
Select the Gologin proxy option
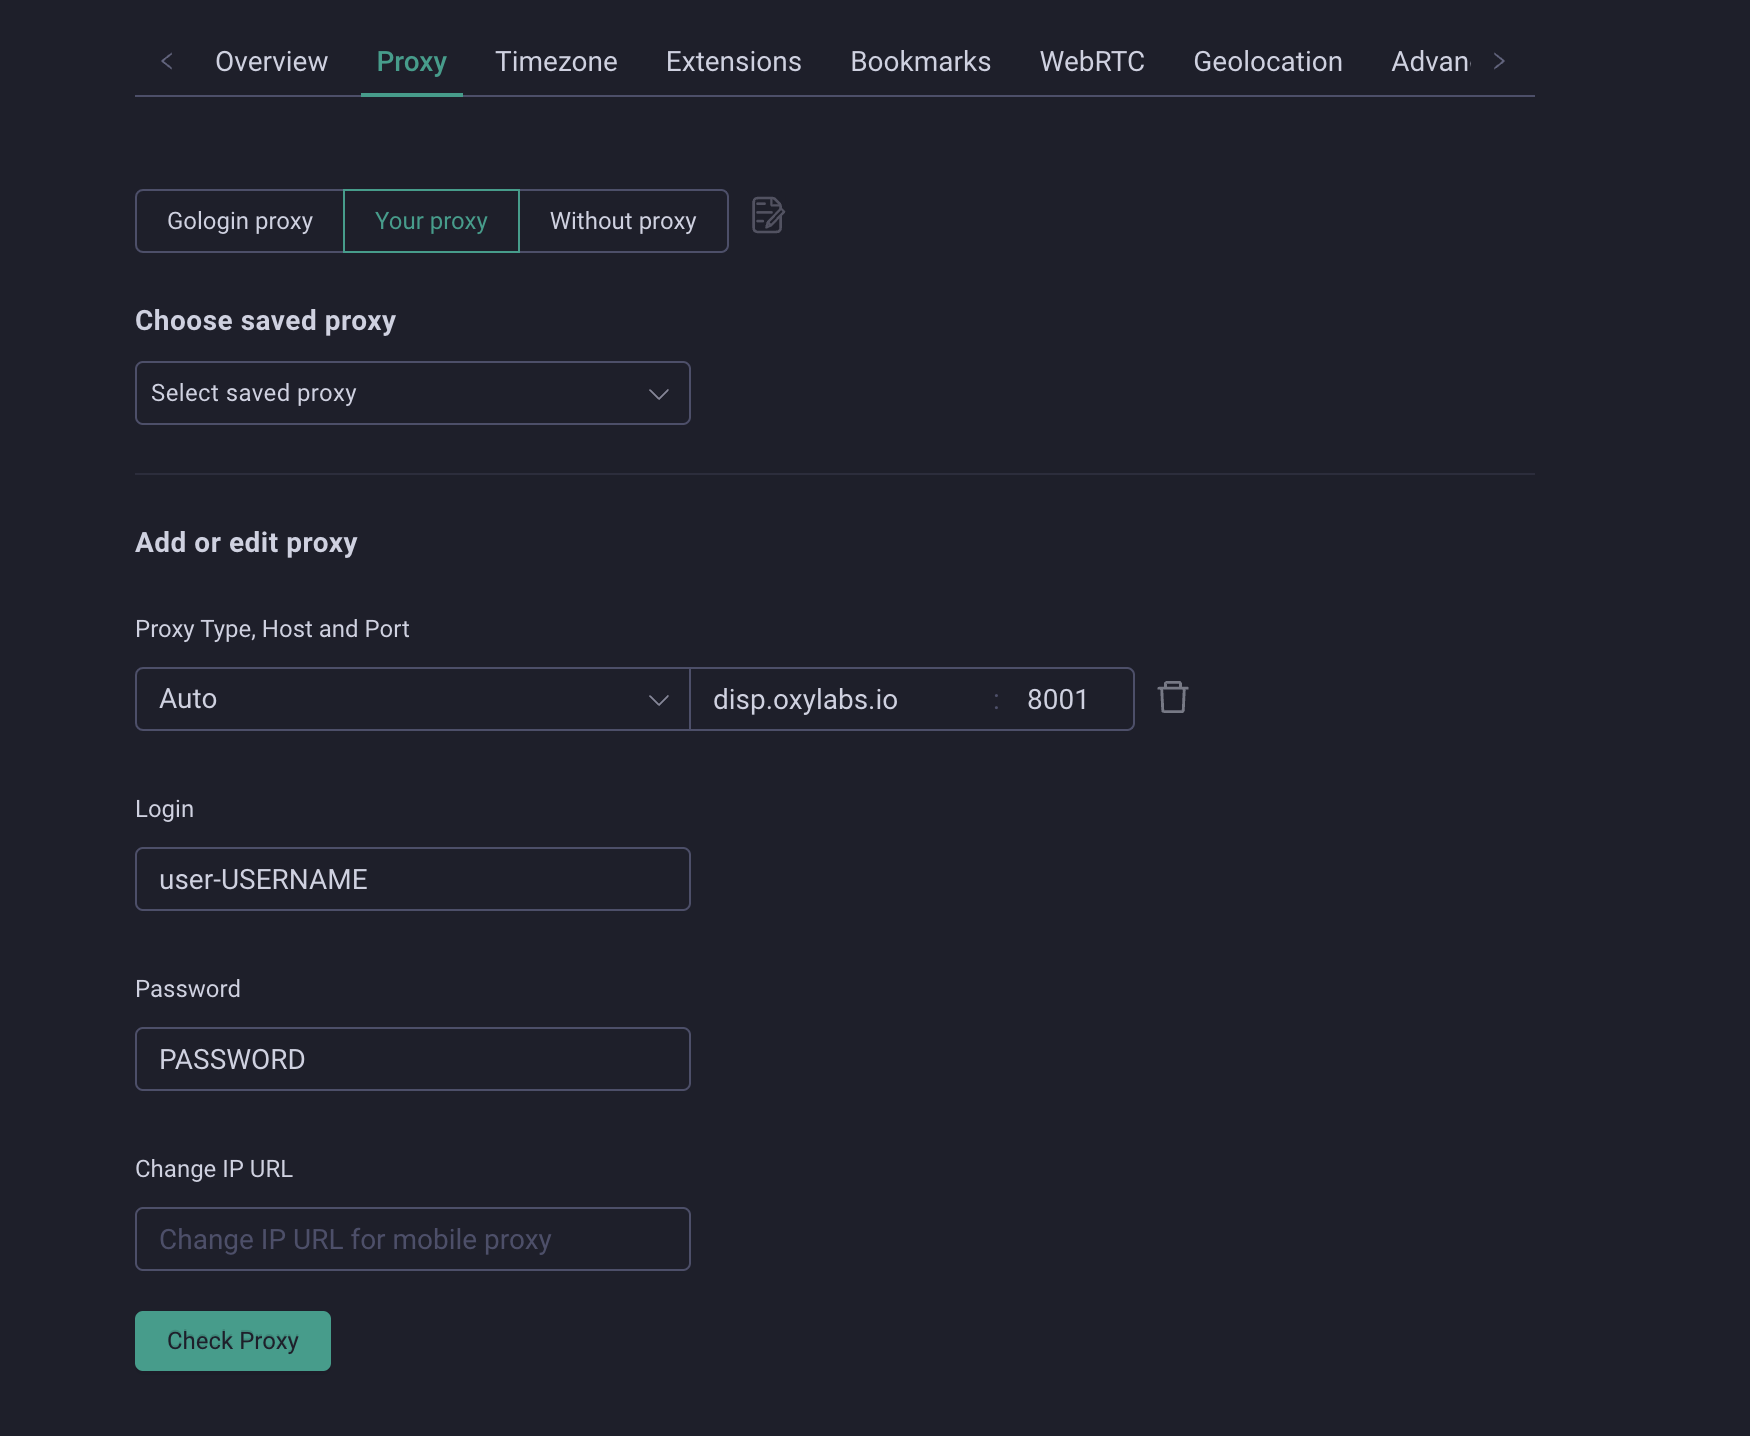click(240, 221)
